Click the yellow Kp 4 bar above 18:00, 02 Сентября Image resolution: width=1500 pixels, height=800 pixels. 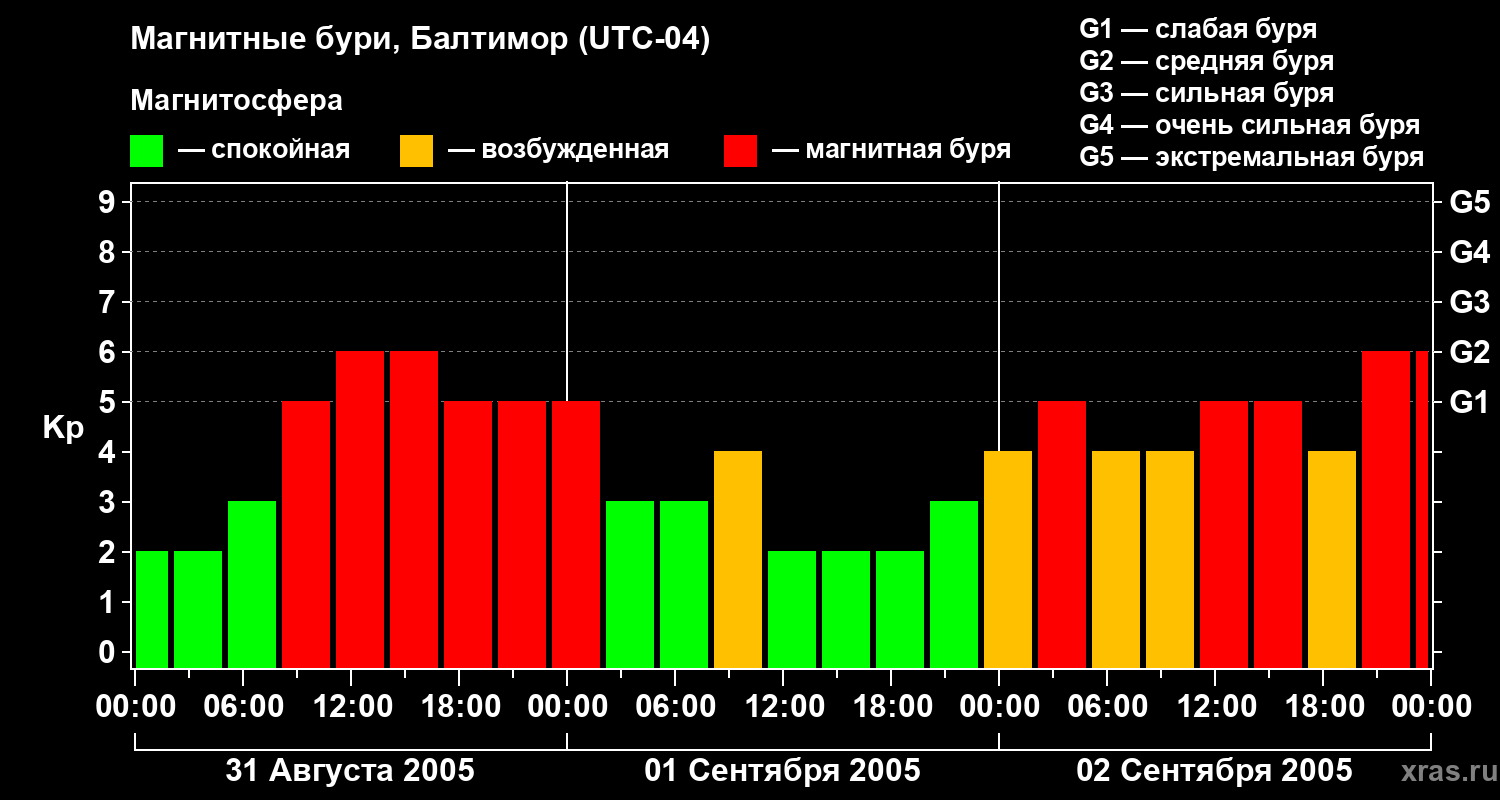tap(1332, 560)
